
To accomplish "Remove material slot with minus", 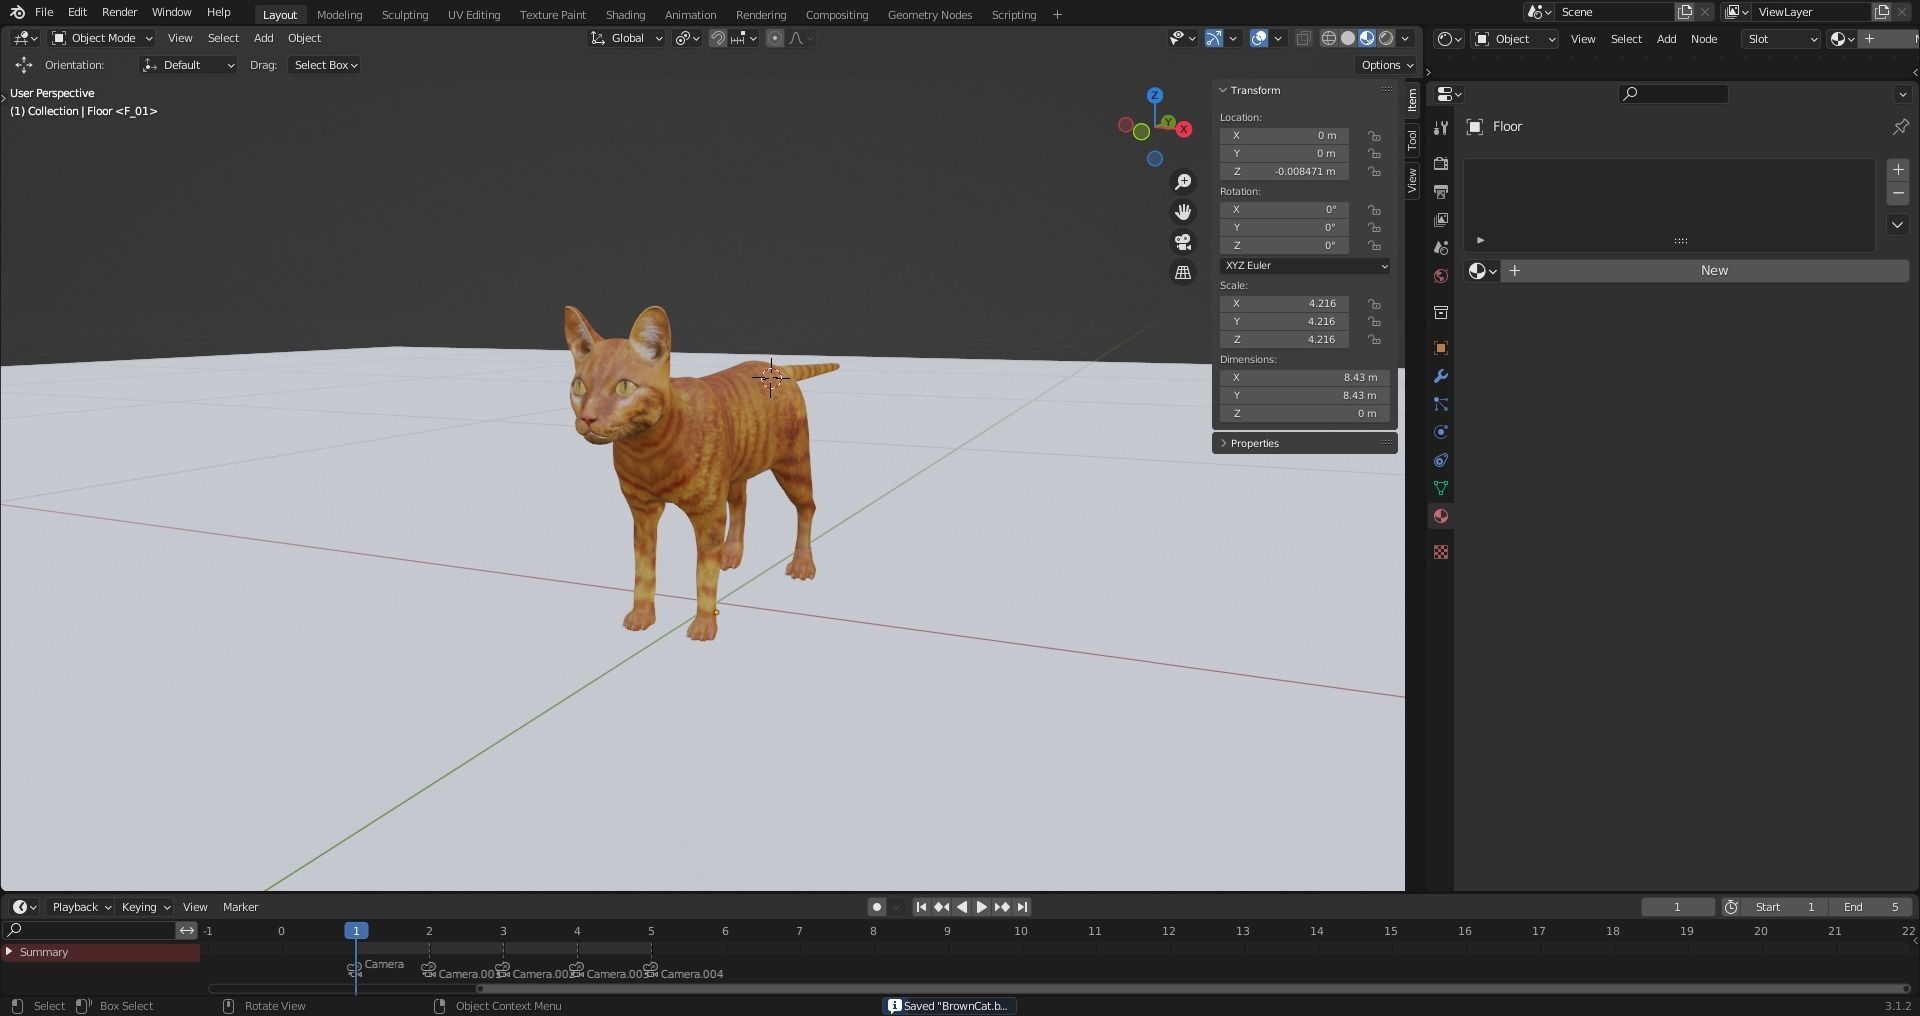I will coord(1898,193).
